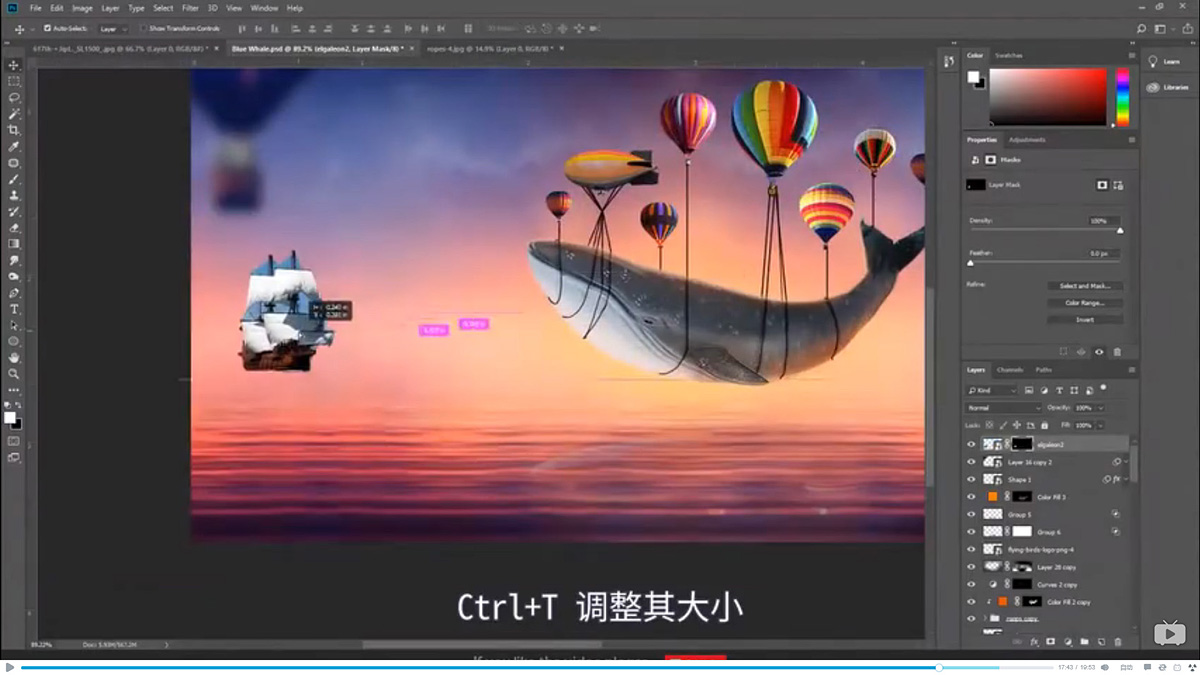This screenshot has width=1200, height=675.
Task: Click the Select and Mask button
Action: pos(1086,285)
